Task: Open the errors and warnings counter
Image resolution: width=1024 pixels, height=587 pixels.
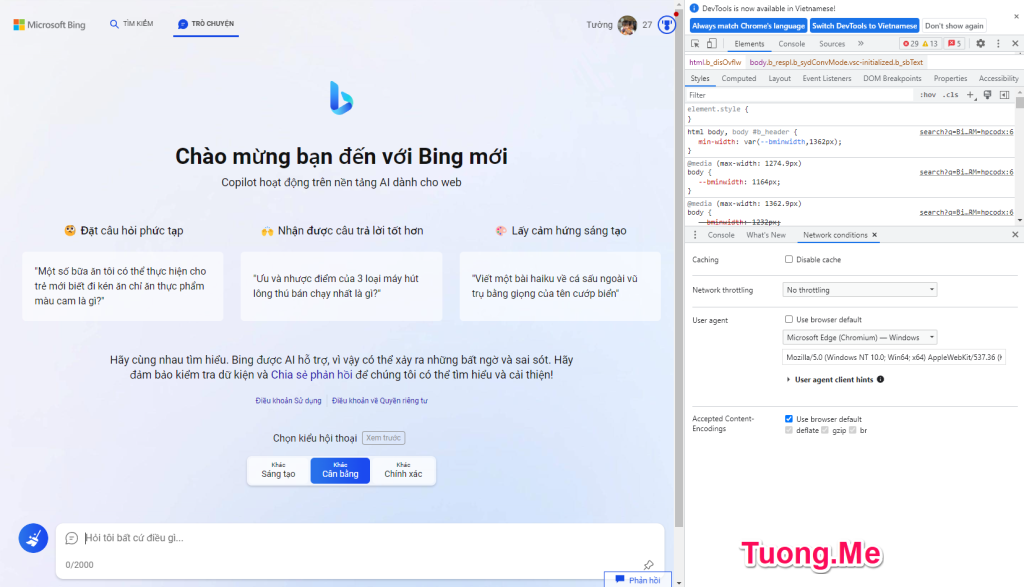Action: pyautogui.click(x=920, y=44)
